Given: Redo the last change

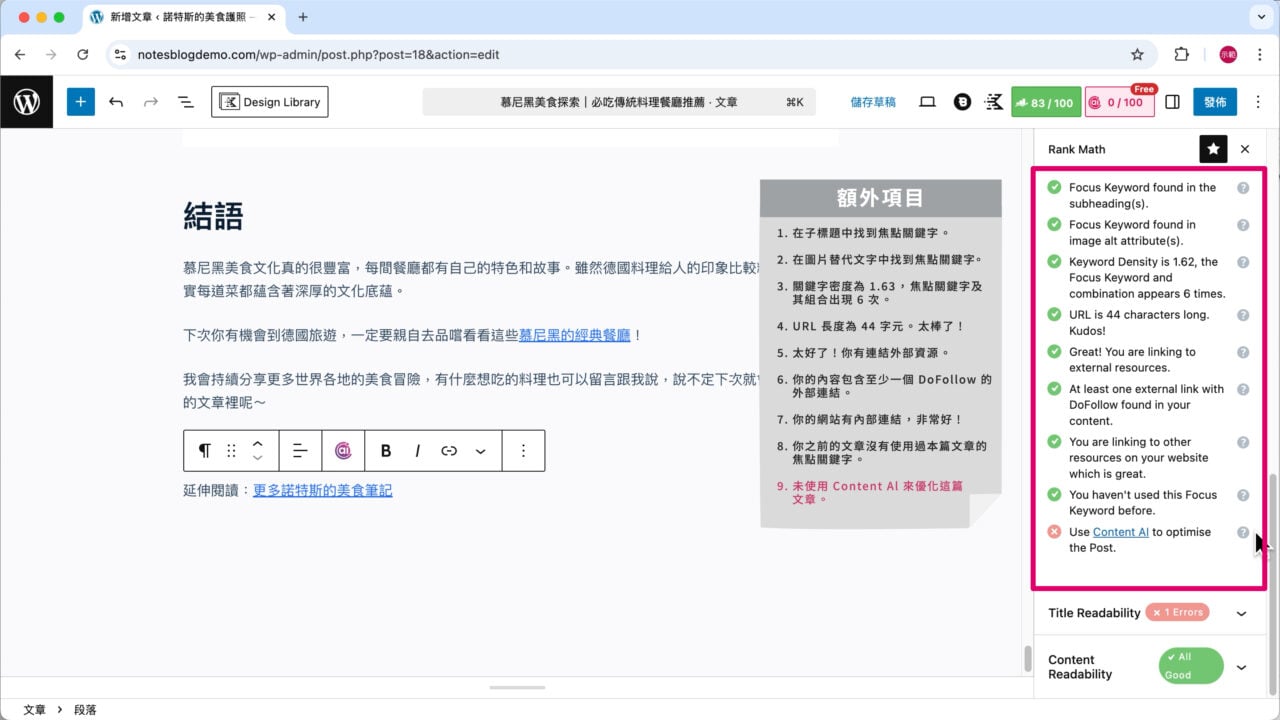Looking at the screenshot, I should point(150,101).
